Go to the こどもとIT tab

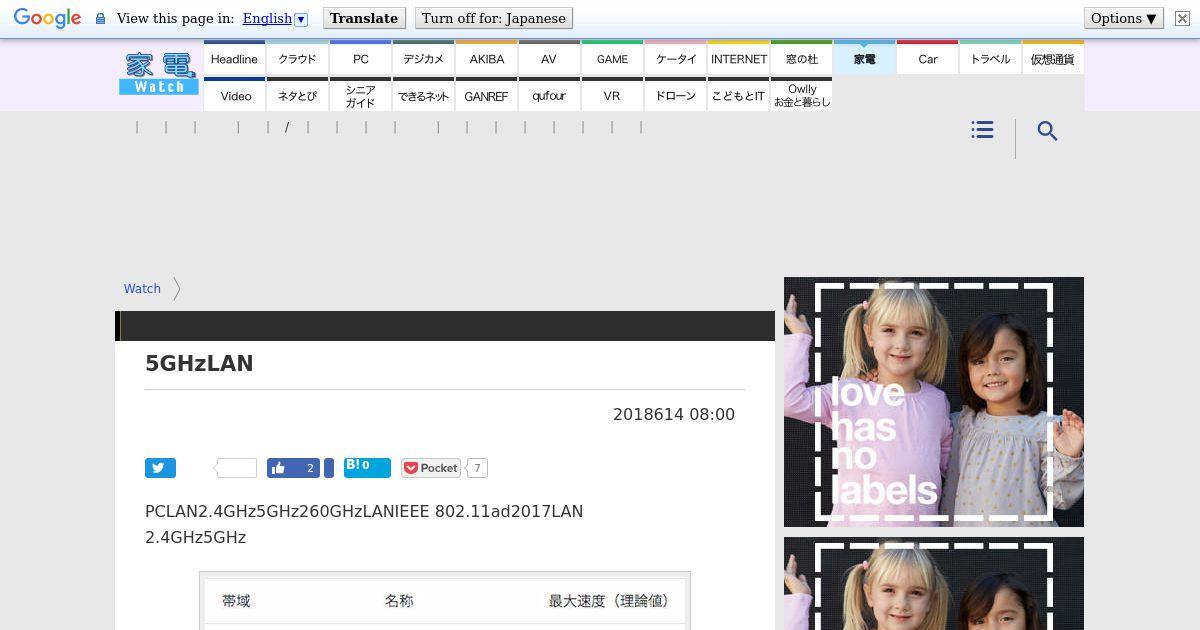[738, 95]
